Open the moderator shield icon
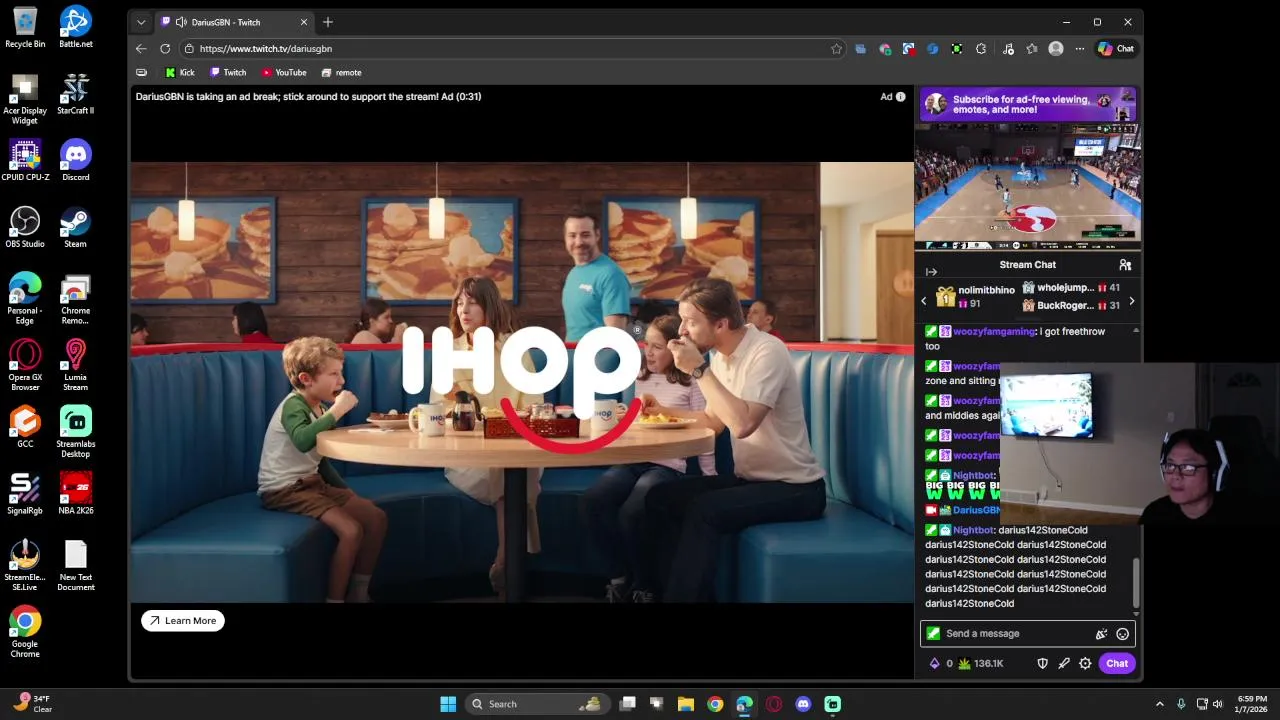This screenshot has height=720, width=1280. [x=1042, y=663]
